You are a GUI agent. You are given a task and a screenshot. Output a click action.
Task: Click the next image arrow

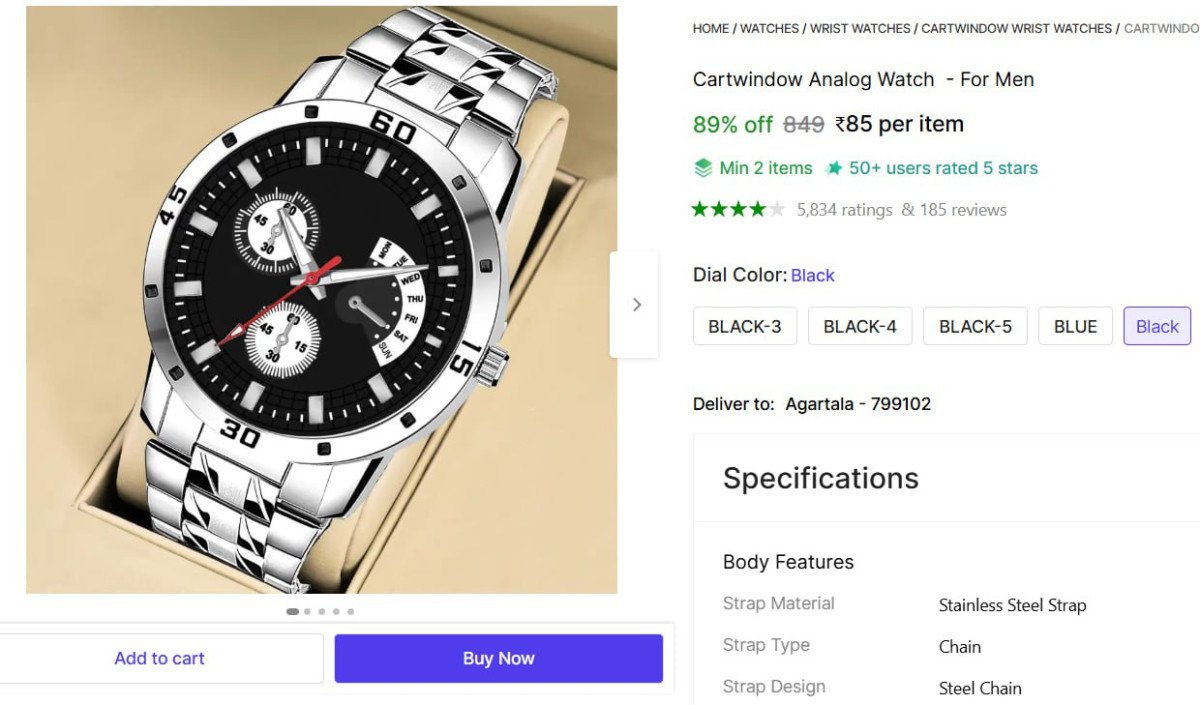coord(636,305)
